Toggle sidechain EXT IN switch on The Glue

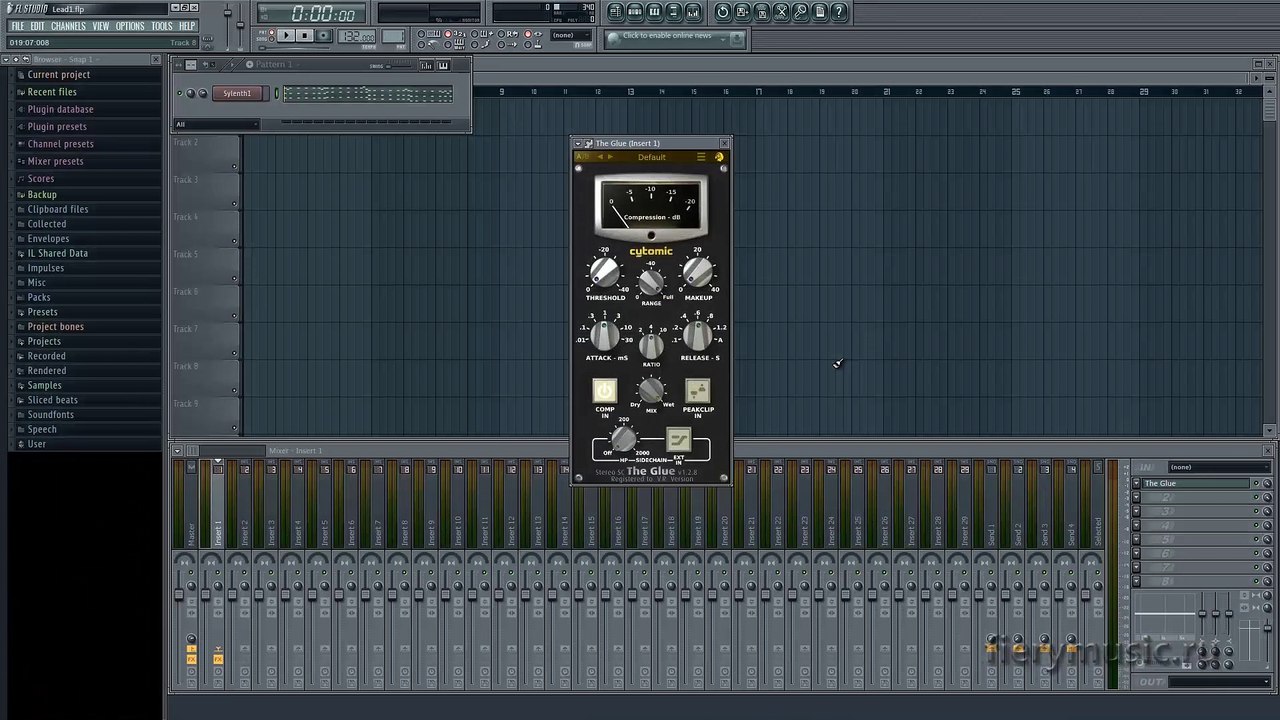pos(678,441)
